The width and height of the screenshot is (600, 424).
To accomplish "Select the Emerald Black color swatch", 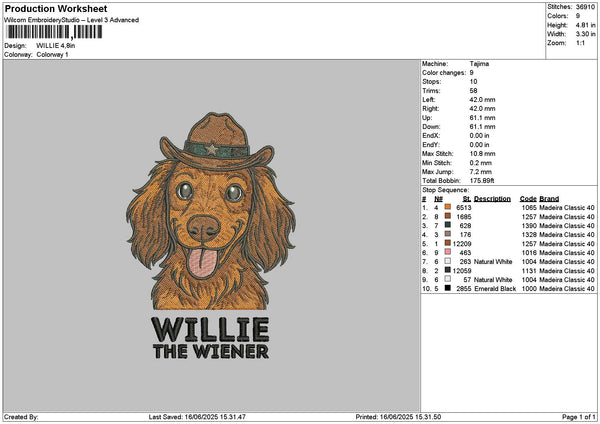I will pyautogui.click(x=447, y=288).
